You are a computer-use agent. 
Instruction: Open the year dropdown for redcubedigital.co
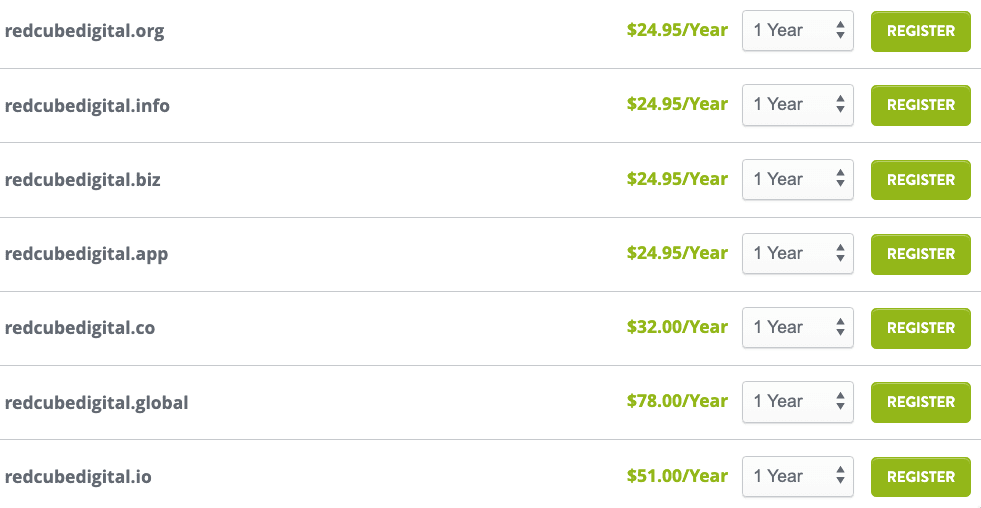[797, 328]
